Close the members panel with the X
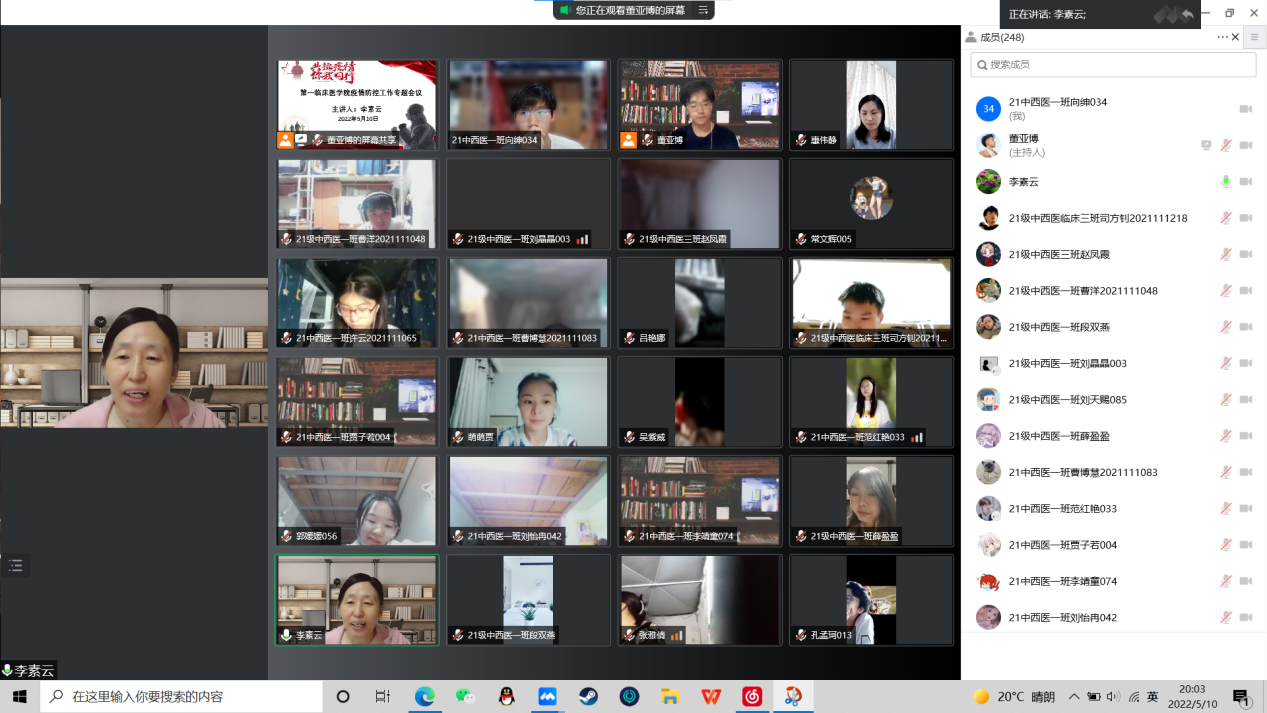The width and height of the screenshot is (1267, 713). tap(1236, 37)
